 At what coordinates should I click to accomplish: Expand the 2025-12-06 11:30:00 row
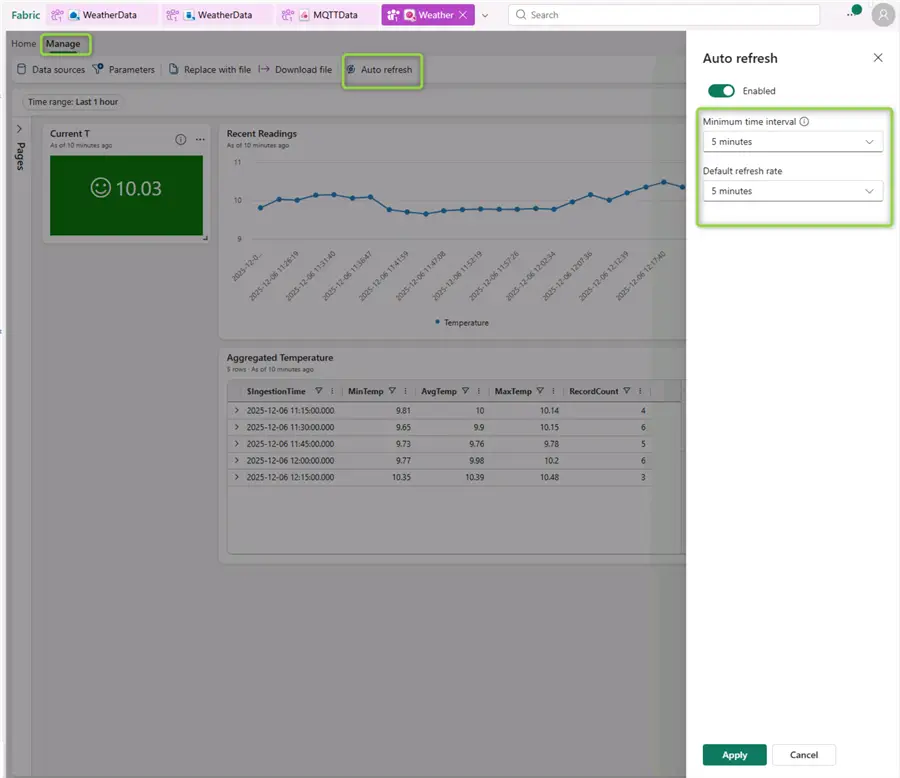236,427
